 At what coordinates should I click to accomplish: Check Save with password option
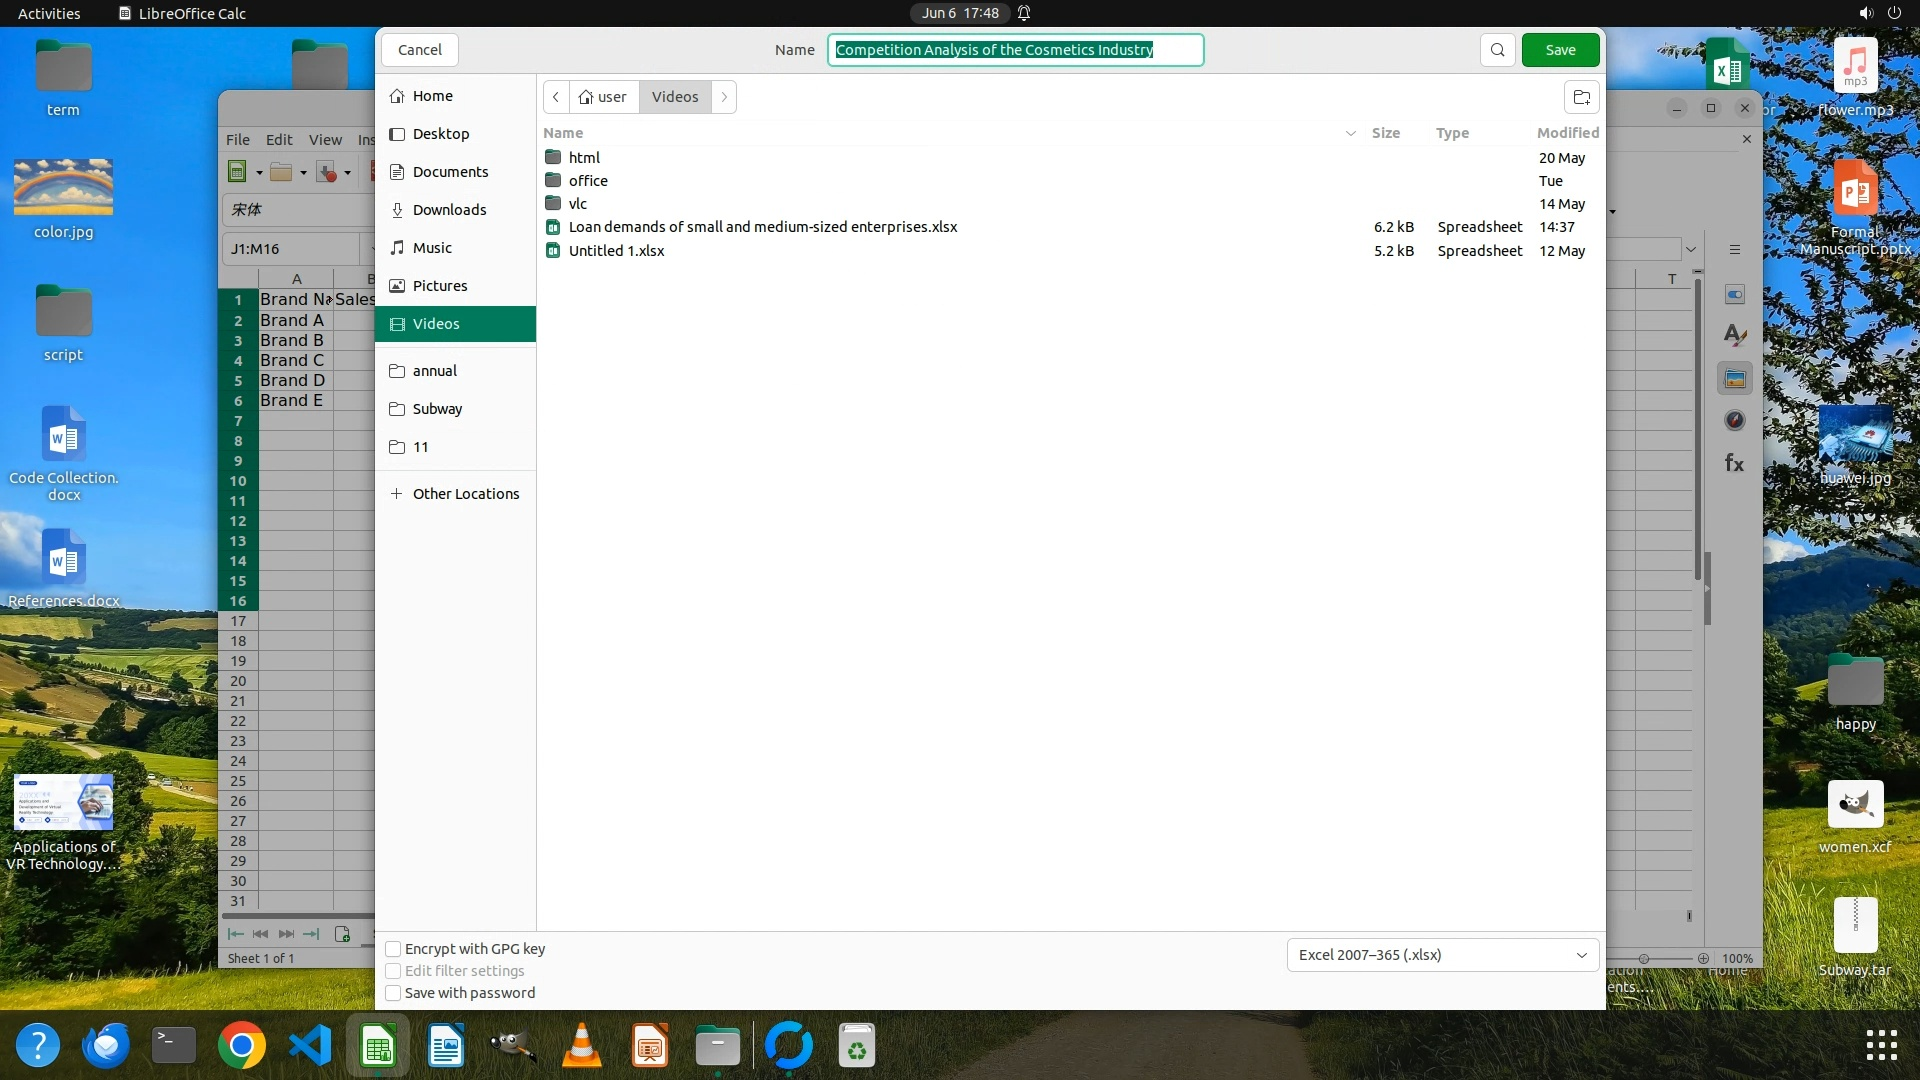click(394, 993)
